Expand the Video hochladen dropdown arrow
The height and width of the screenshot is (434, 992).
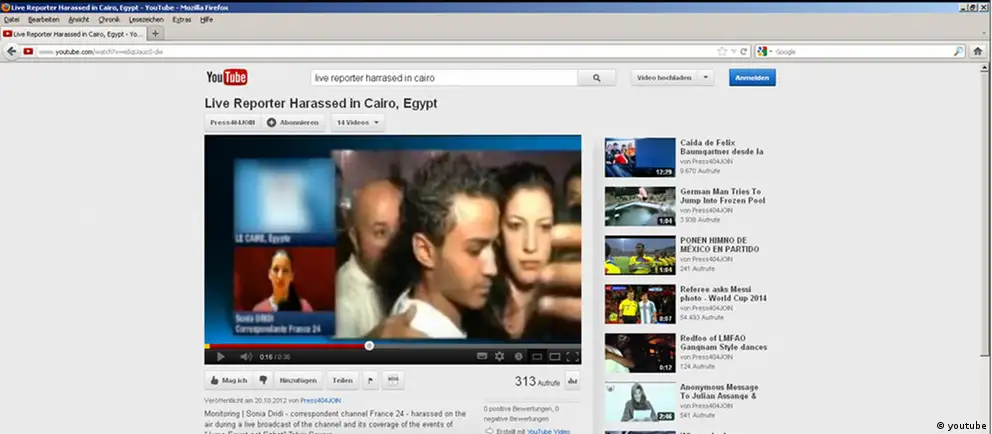(x=706, y=77)
